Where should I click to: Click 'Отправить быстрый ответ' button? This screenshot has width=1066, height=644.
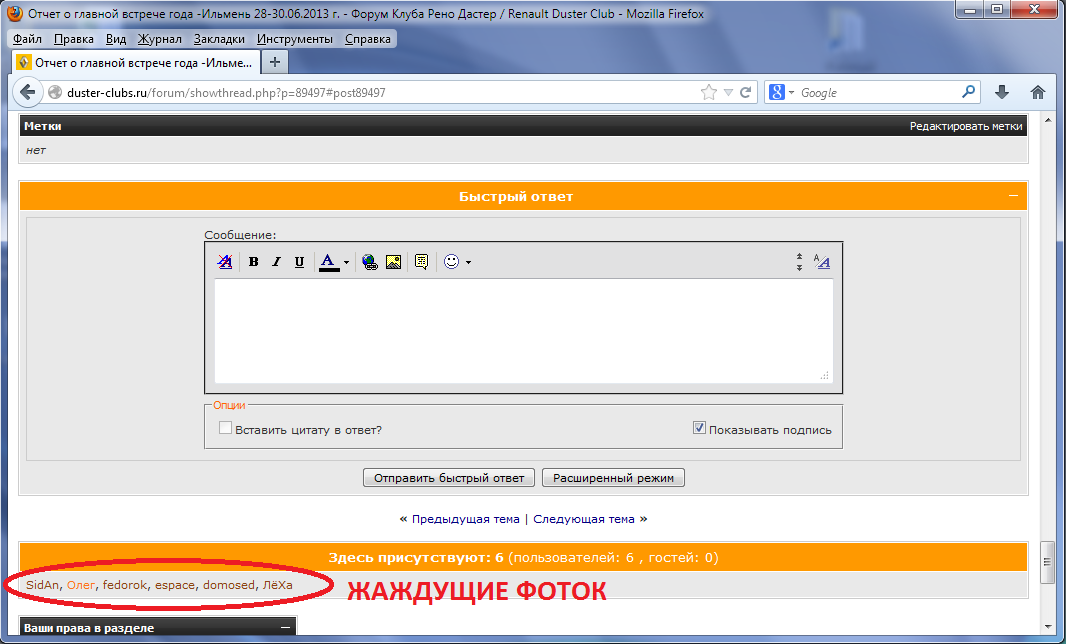(x=449, y=478)
